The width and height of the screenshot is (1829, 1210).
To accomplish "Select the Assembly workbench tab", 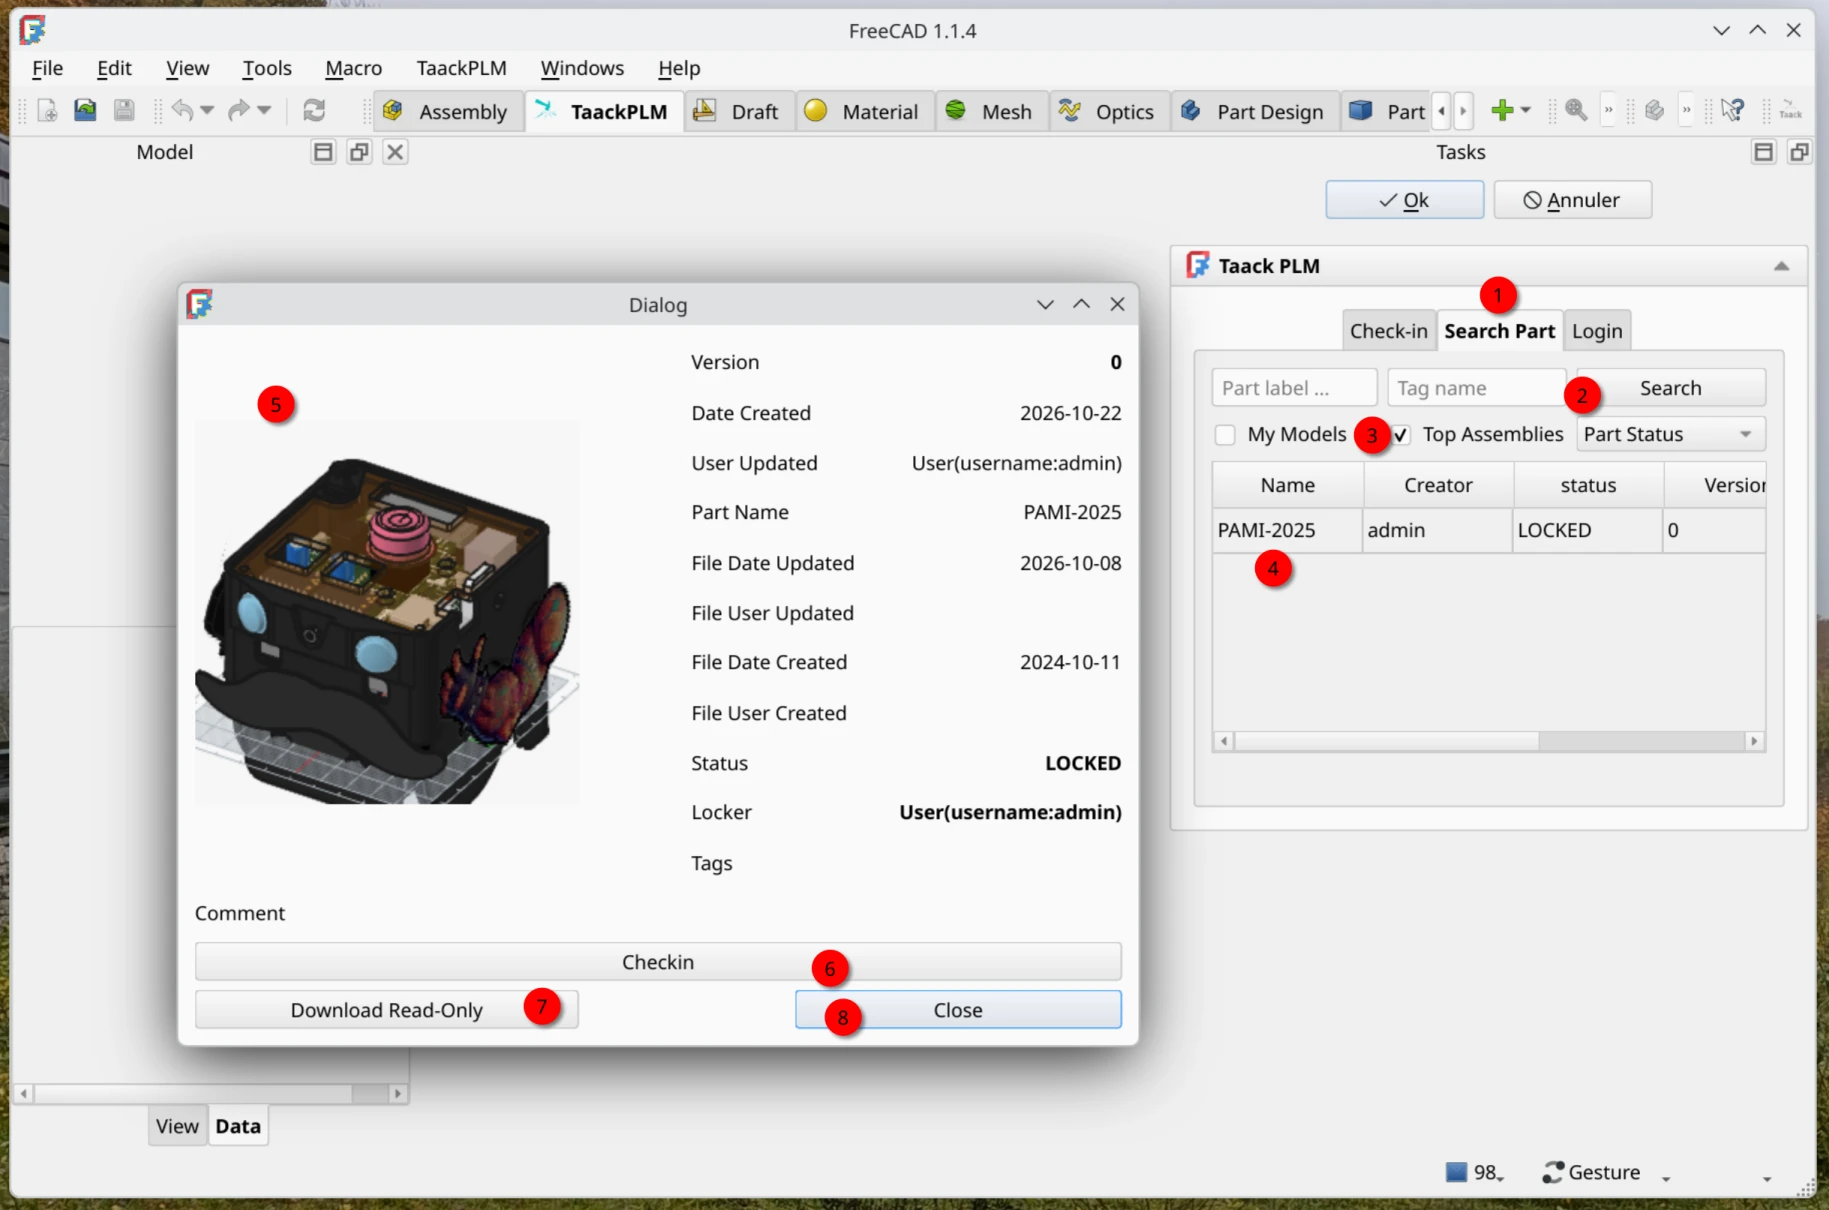I will [446, 111].
